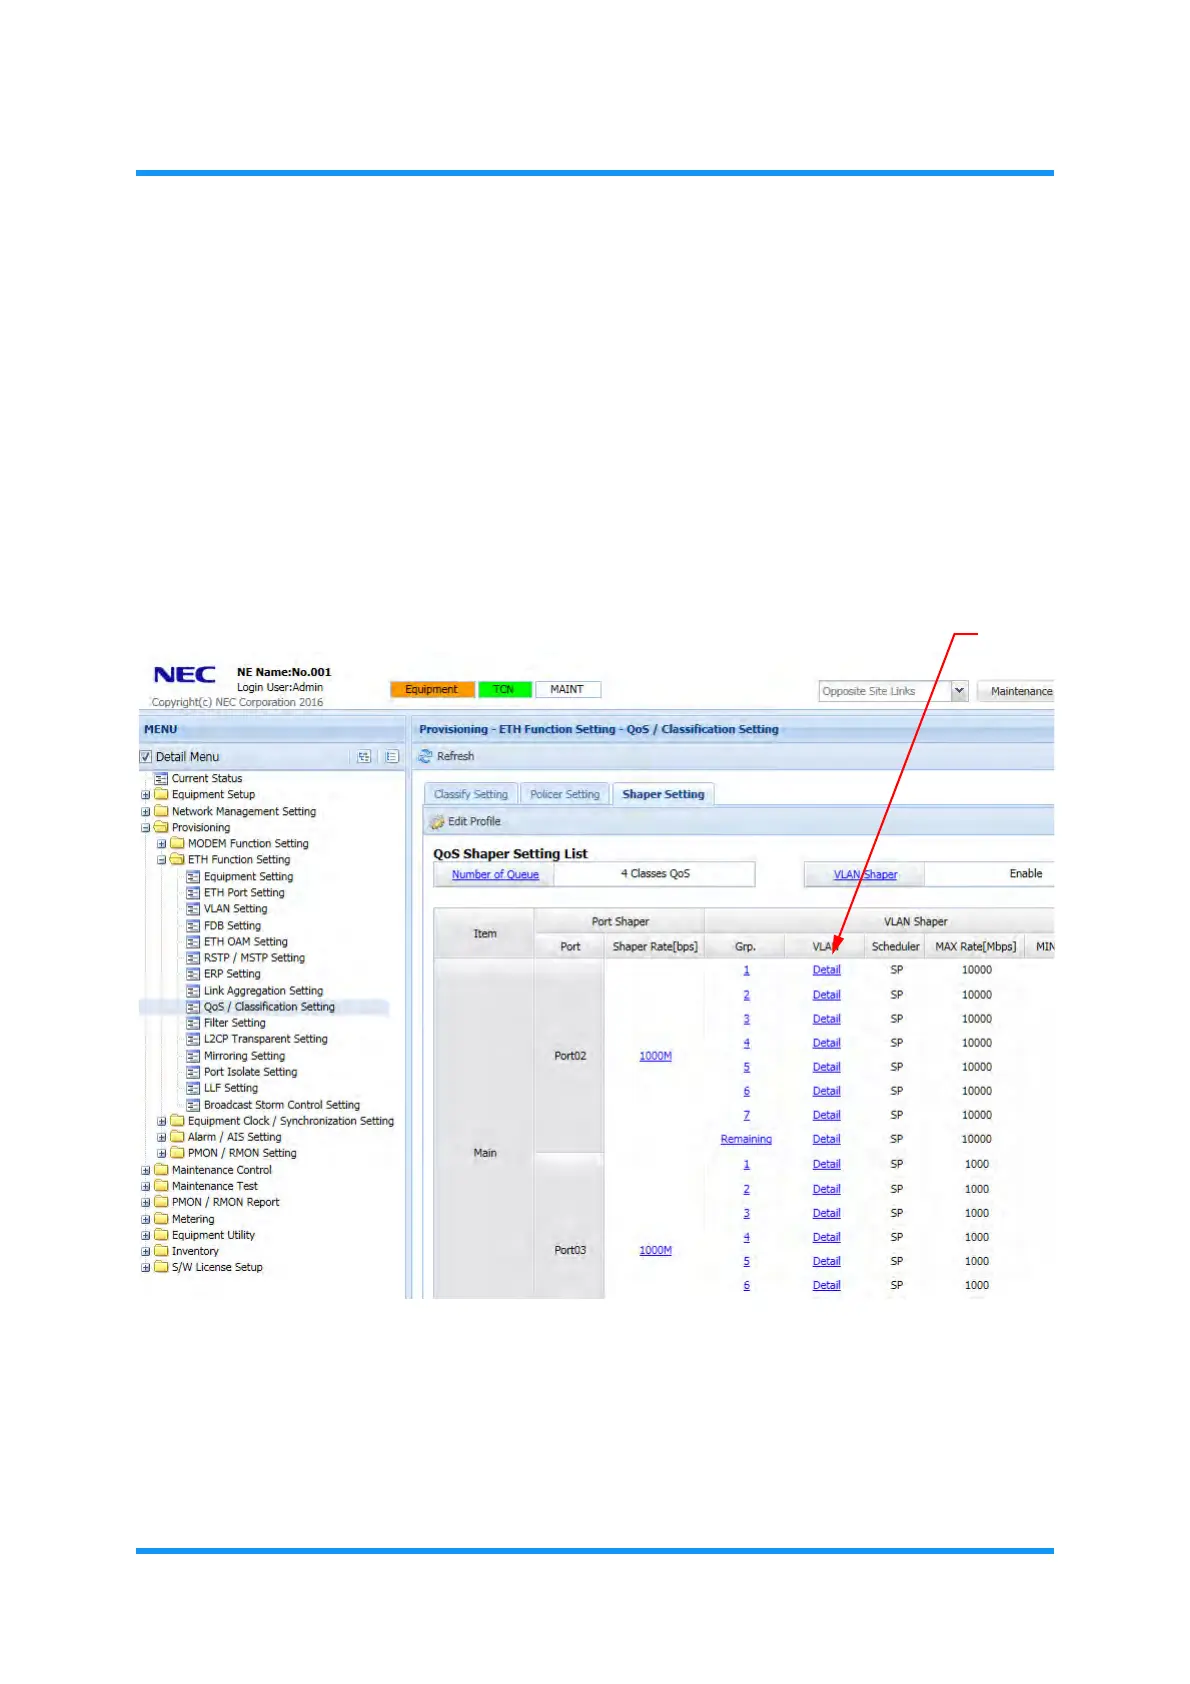1190x1684 pixels.
Task: Click the 'MAX Rate[Mbps]' column header
Action: [975, 946]
